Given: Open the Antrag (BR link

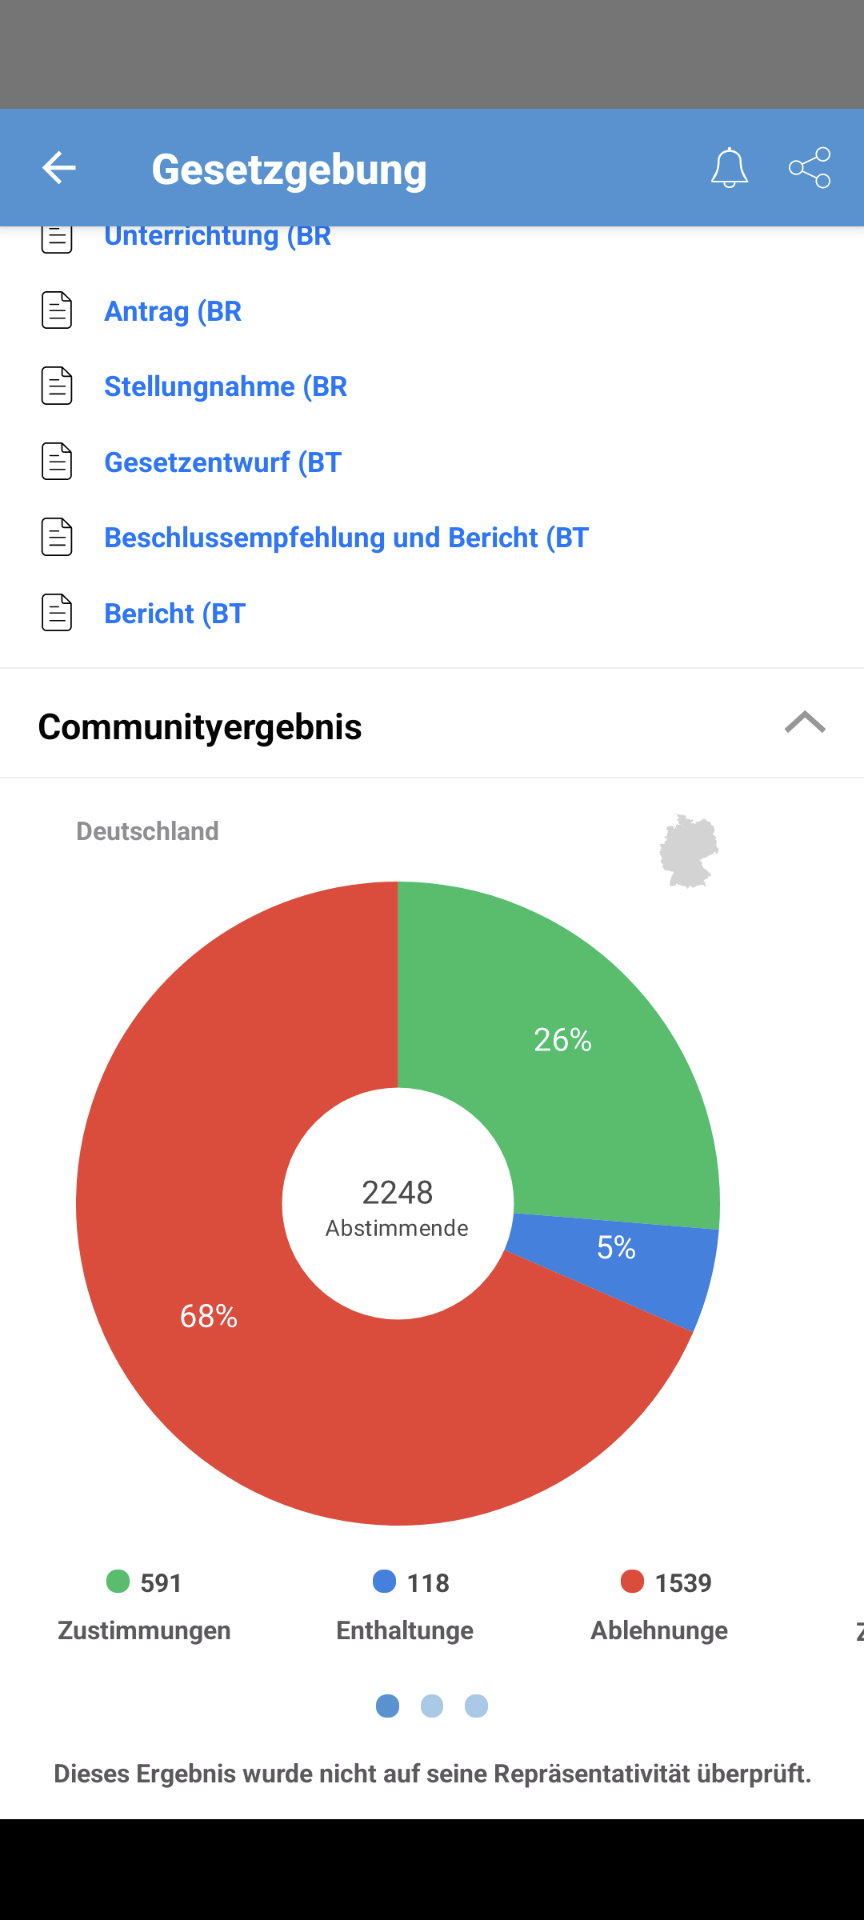Looking at the screenshot, I should pyautogui.click(x=173, y=311).
